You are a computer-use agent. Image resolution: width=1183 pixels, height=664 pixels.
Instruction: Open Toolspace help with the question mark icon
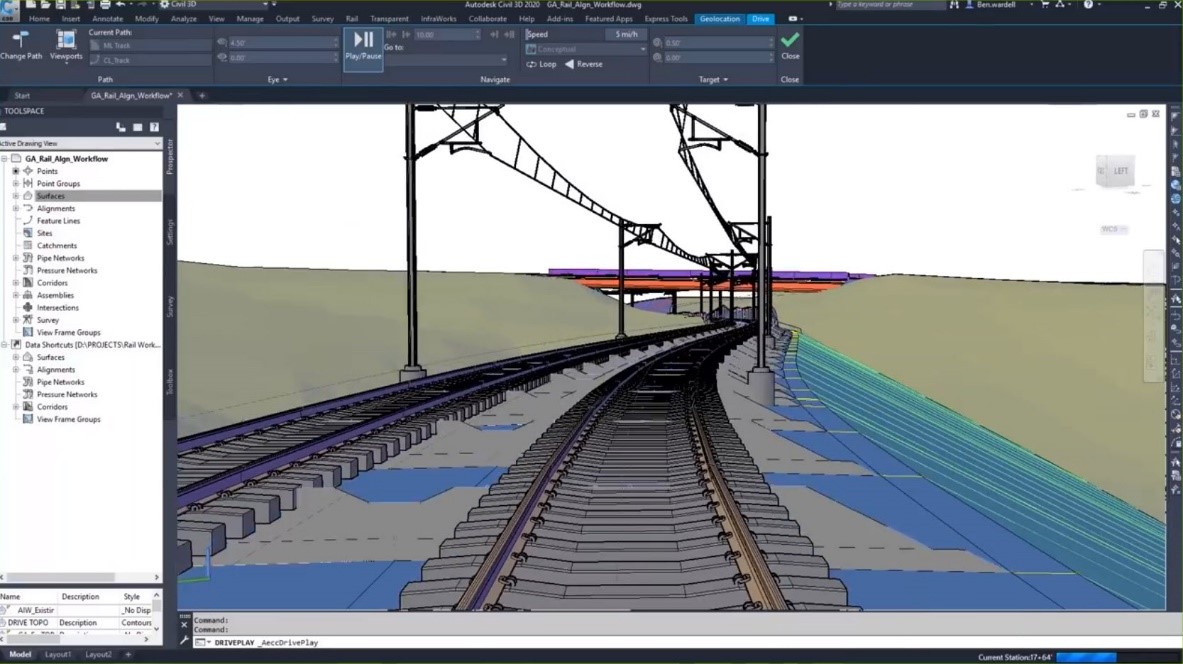[x=153, y=127]
